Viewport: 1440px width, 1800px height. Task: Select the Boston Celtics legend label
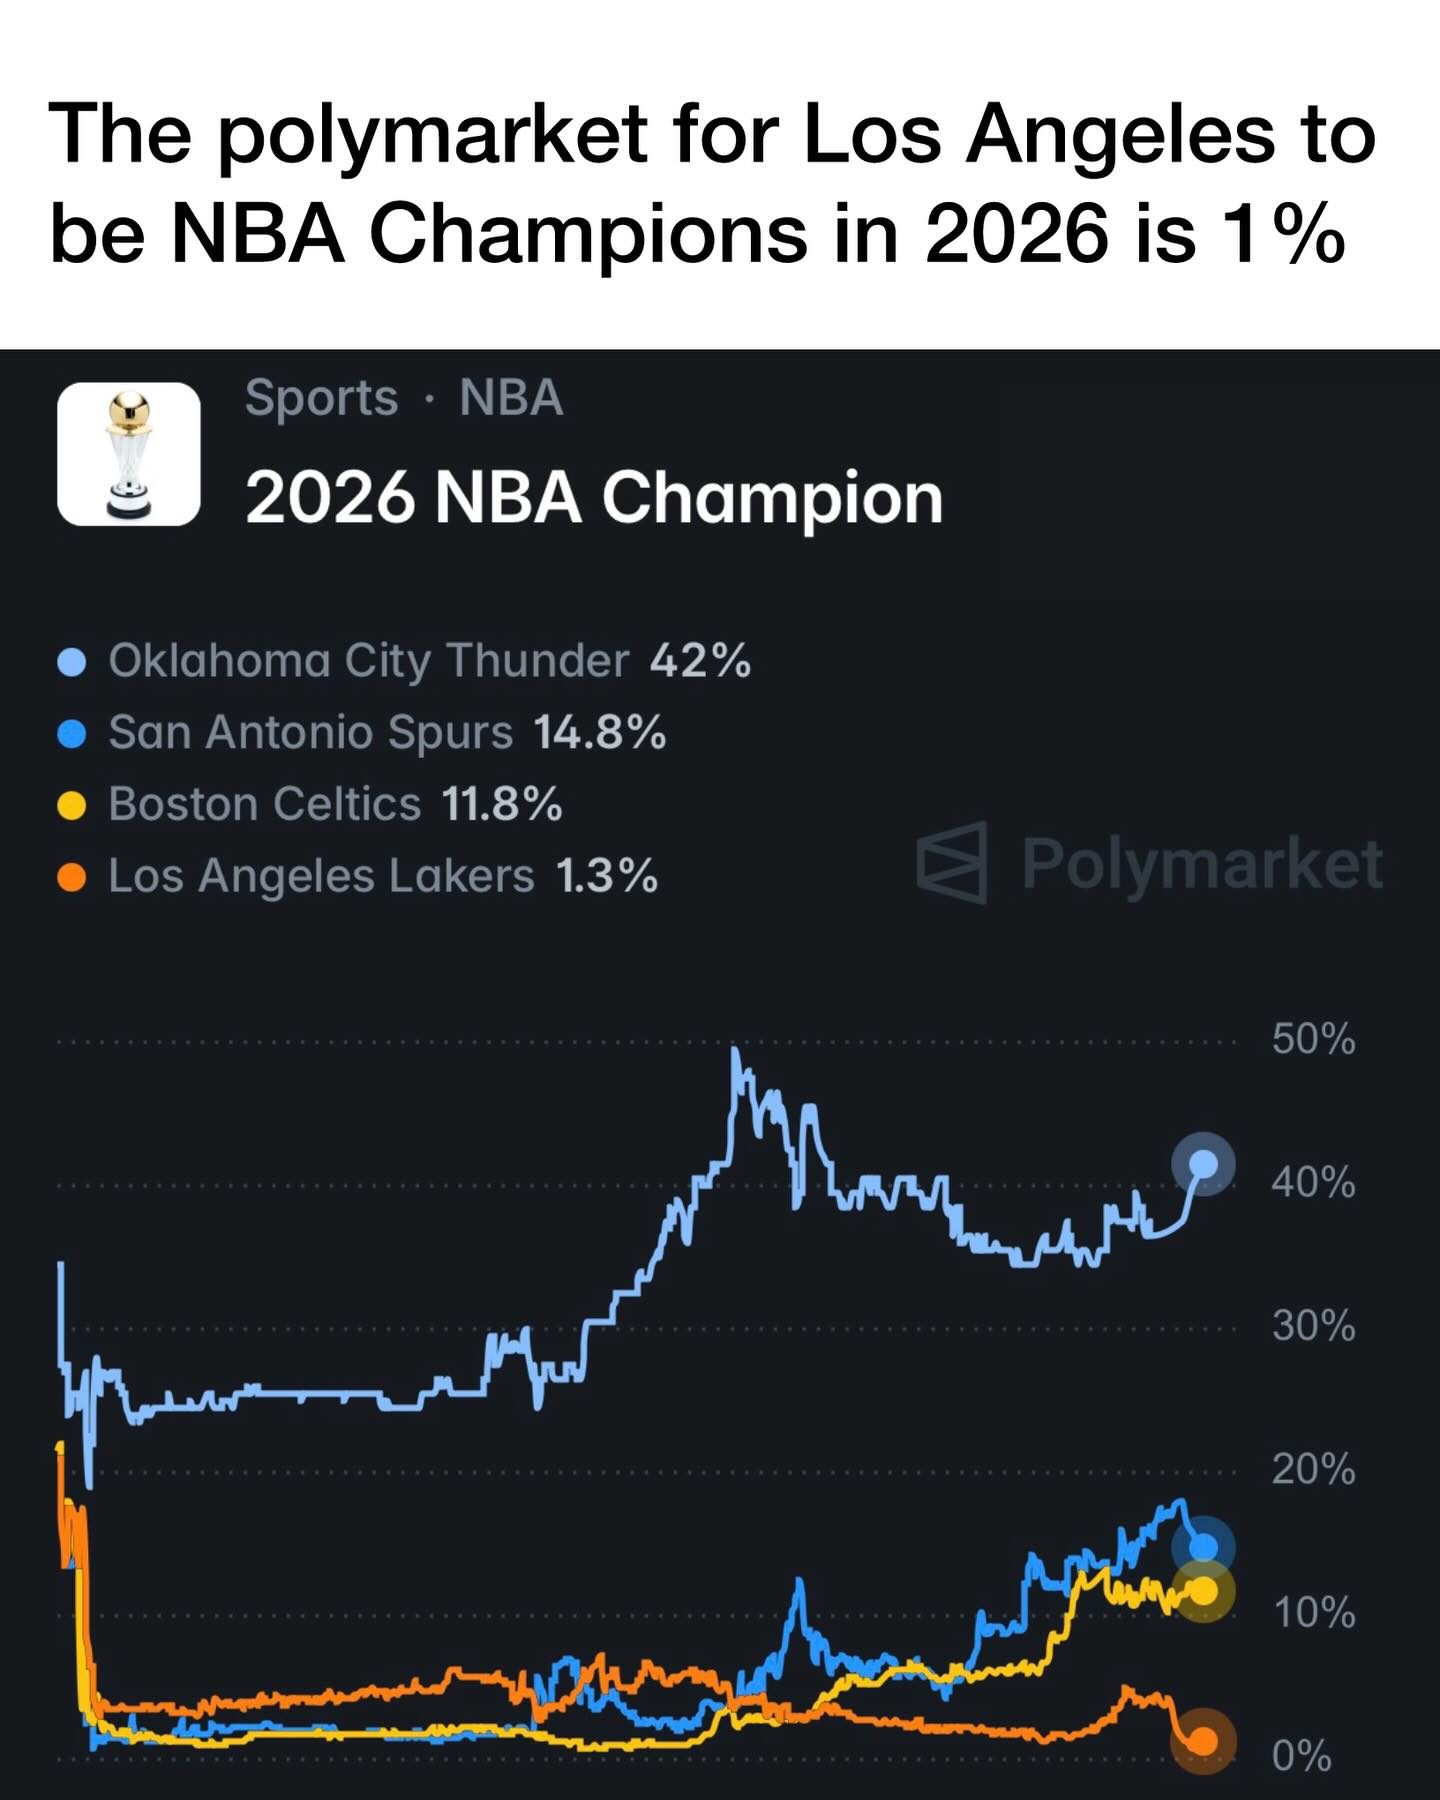click(x=264, y=804)
